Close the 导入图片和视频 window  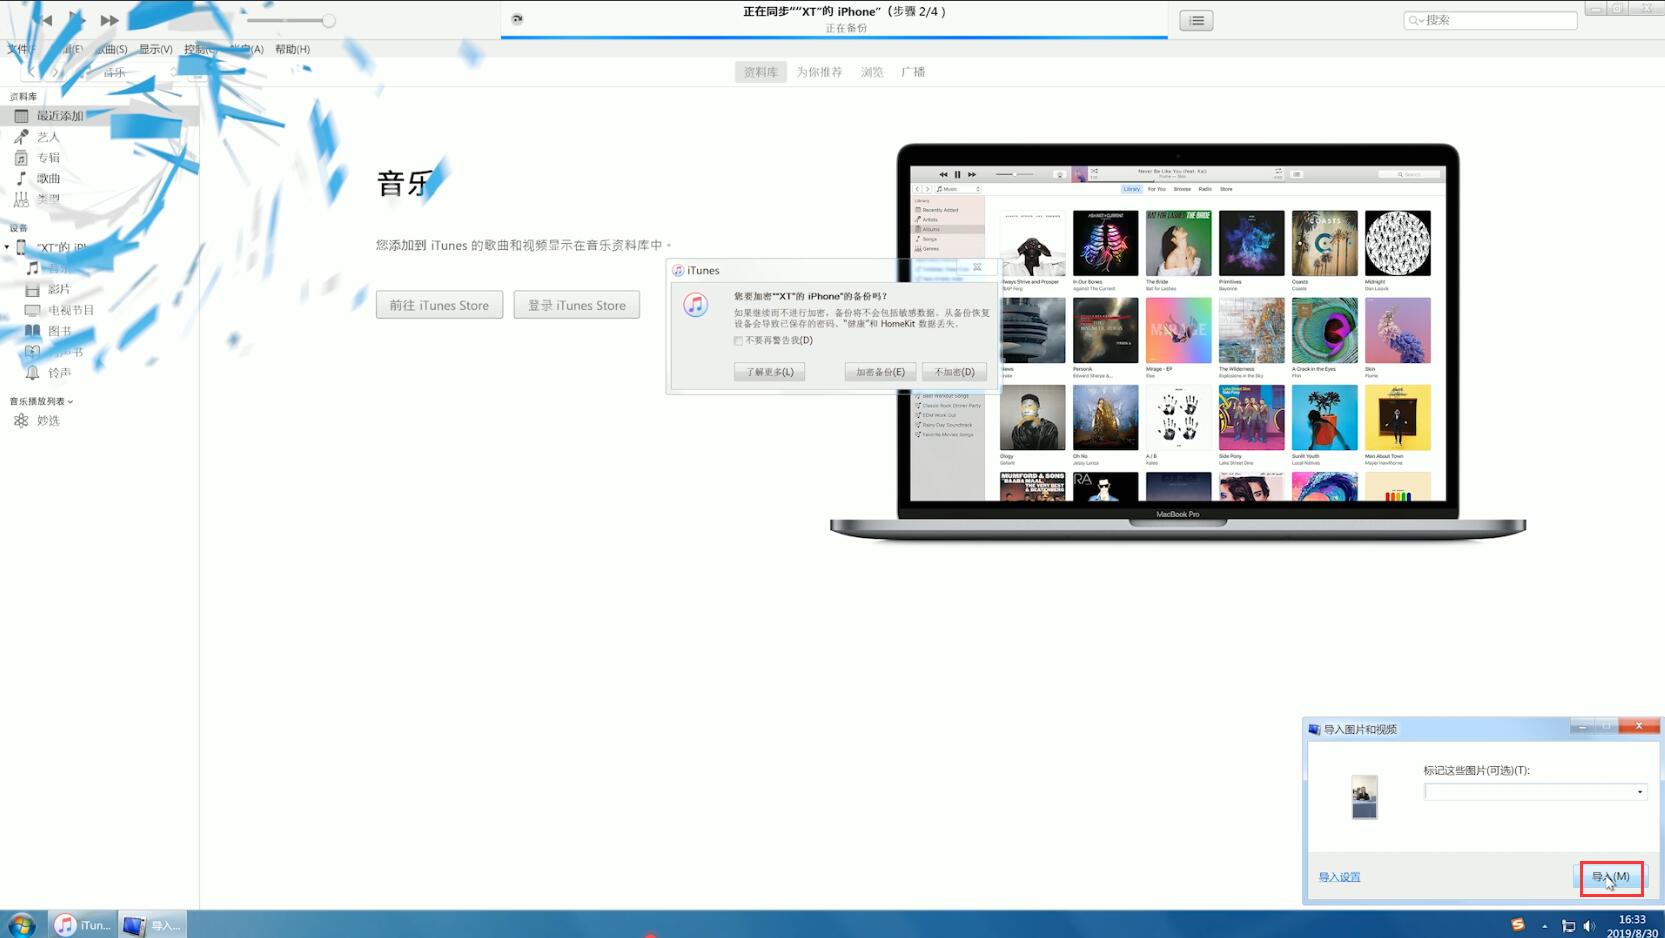[x=1638, y=726]
